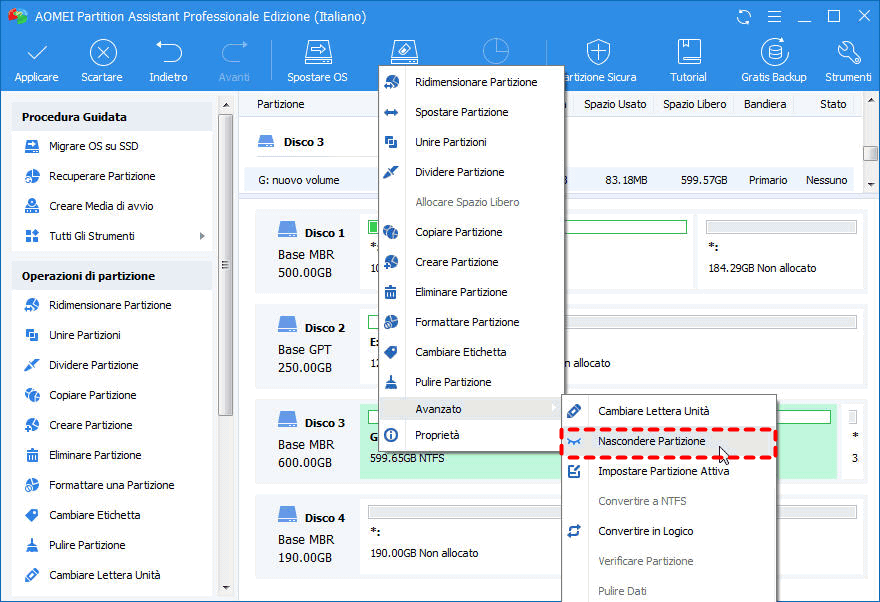Image resolution: width=880 pixels, height=602 pixels.
Task: Open the hamburger menu in title bar
Action: tap(774, 17)
